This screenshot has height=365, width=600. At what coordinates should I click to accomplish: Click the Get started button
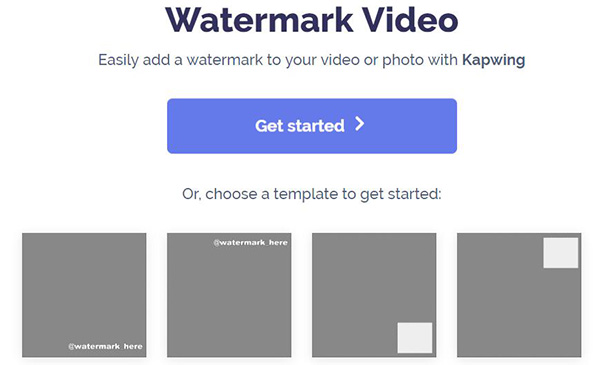coord(312,126)
